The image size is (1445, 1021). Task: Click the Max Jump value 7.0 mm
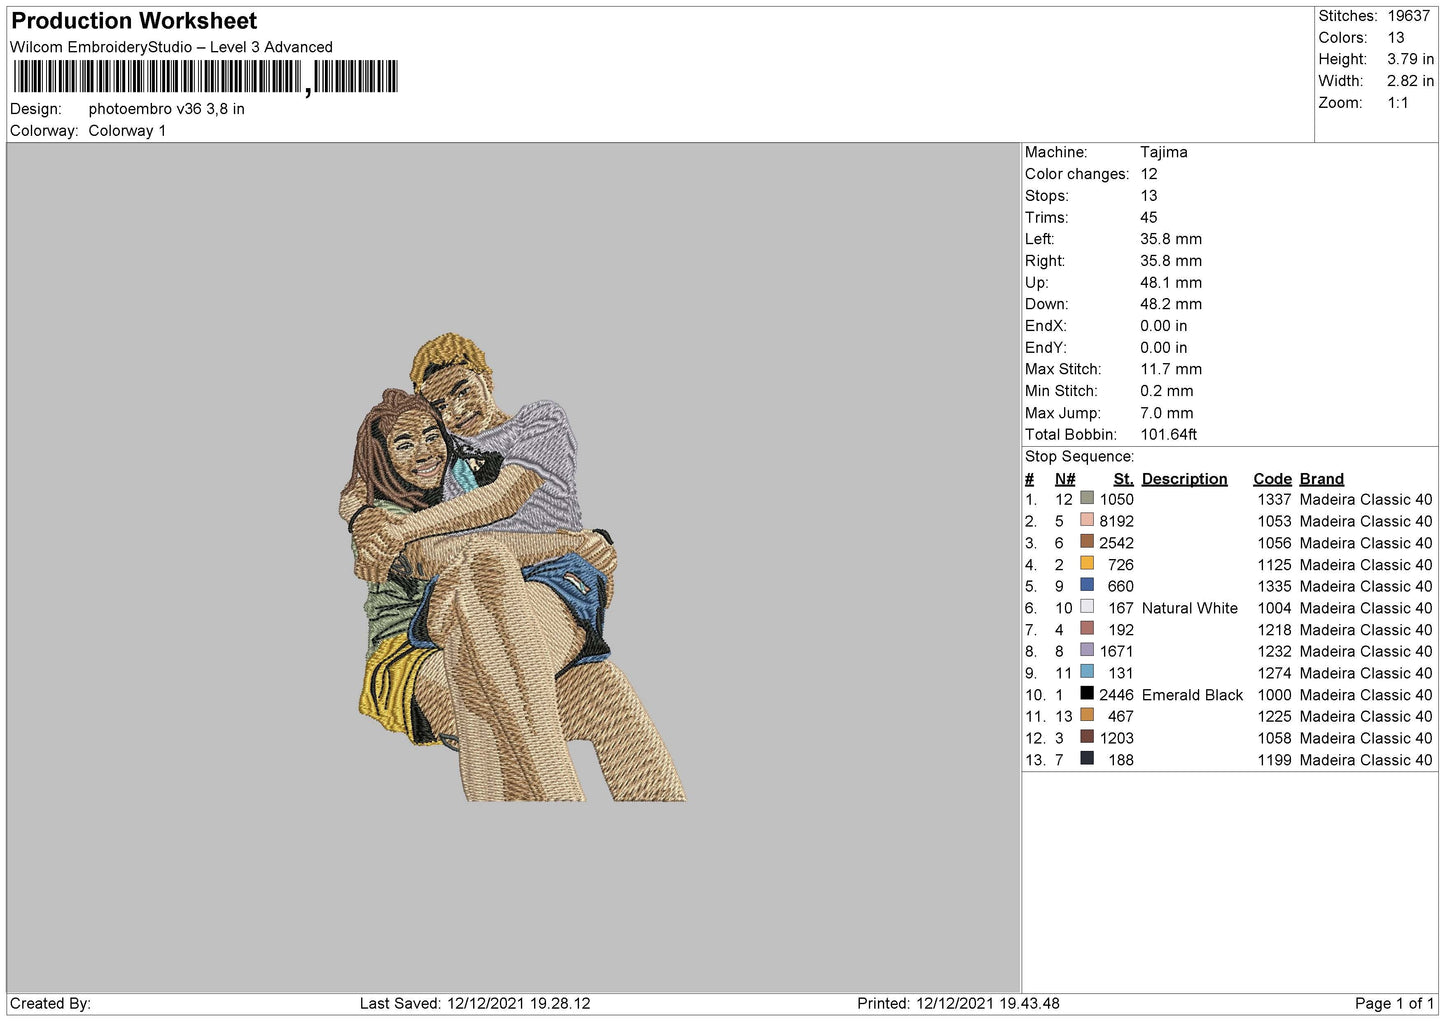click(x=1167, y=413)
